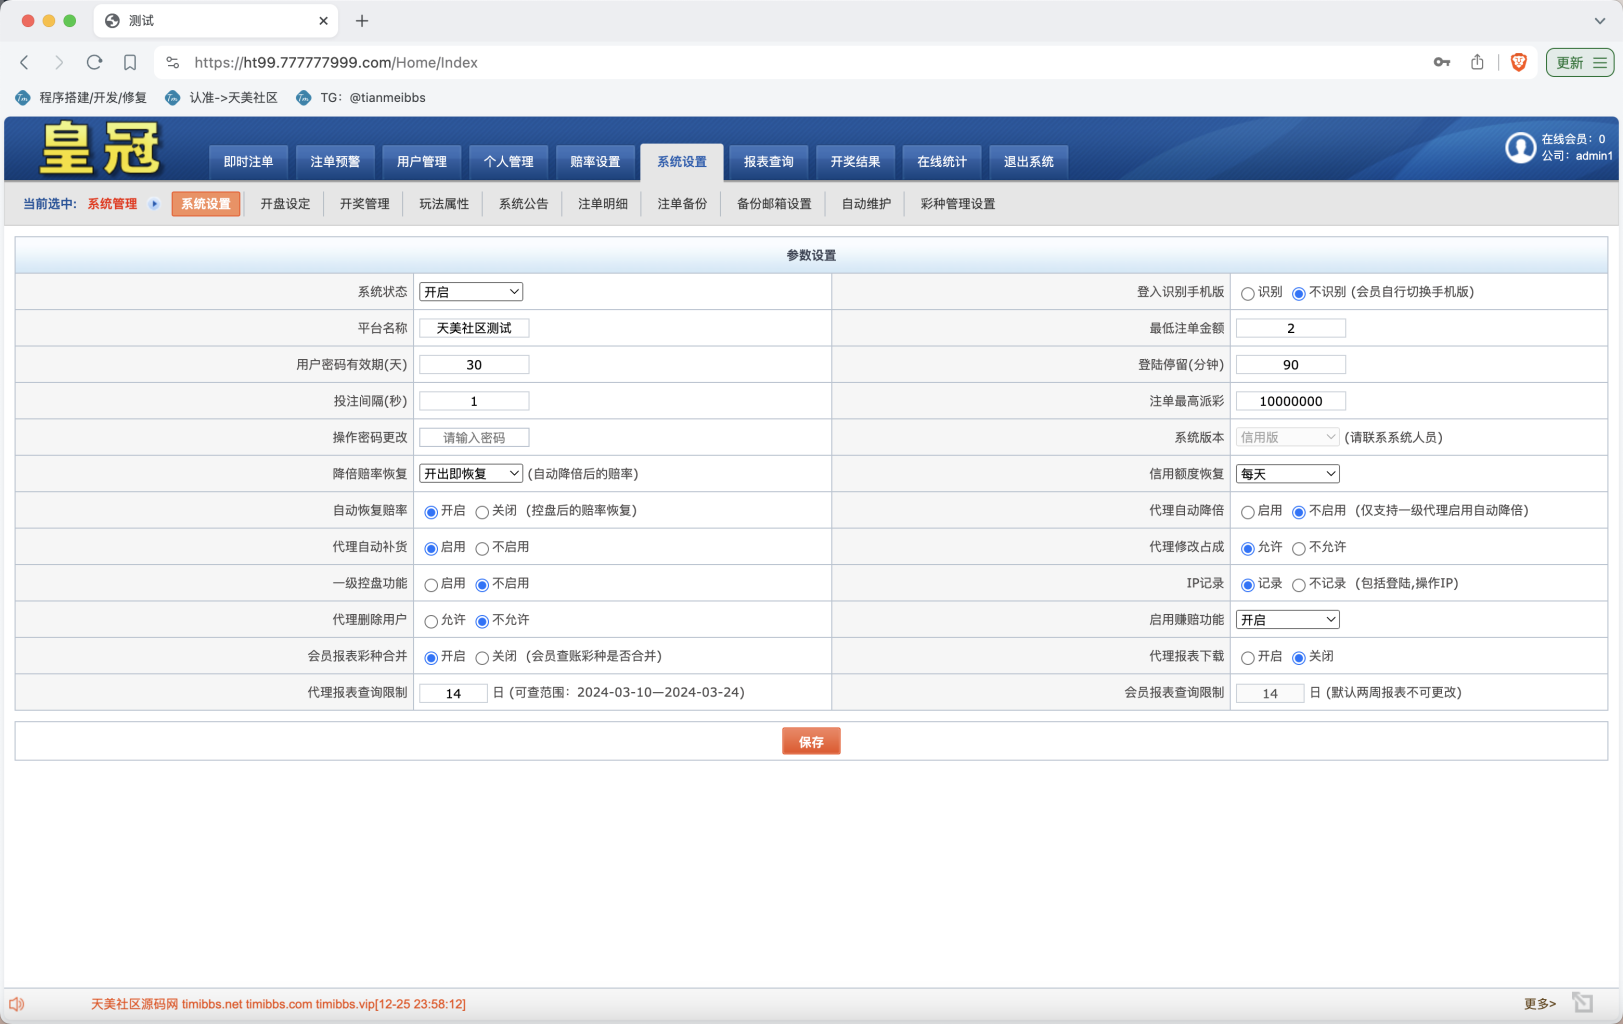Click the speaker icon in the footer
The image size is (1623, 1024).
pyautogui.click(x=17, y=1003)
